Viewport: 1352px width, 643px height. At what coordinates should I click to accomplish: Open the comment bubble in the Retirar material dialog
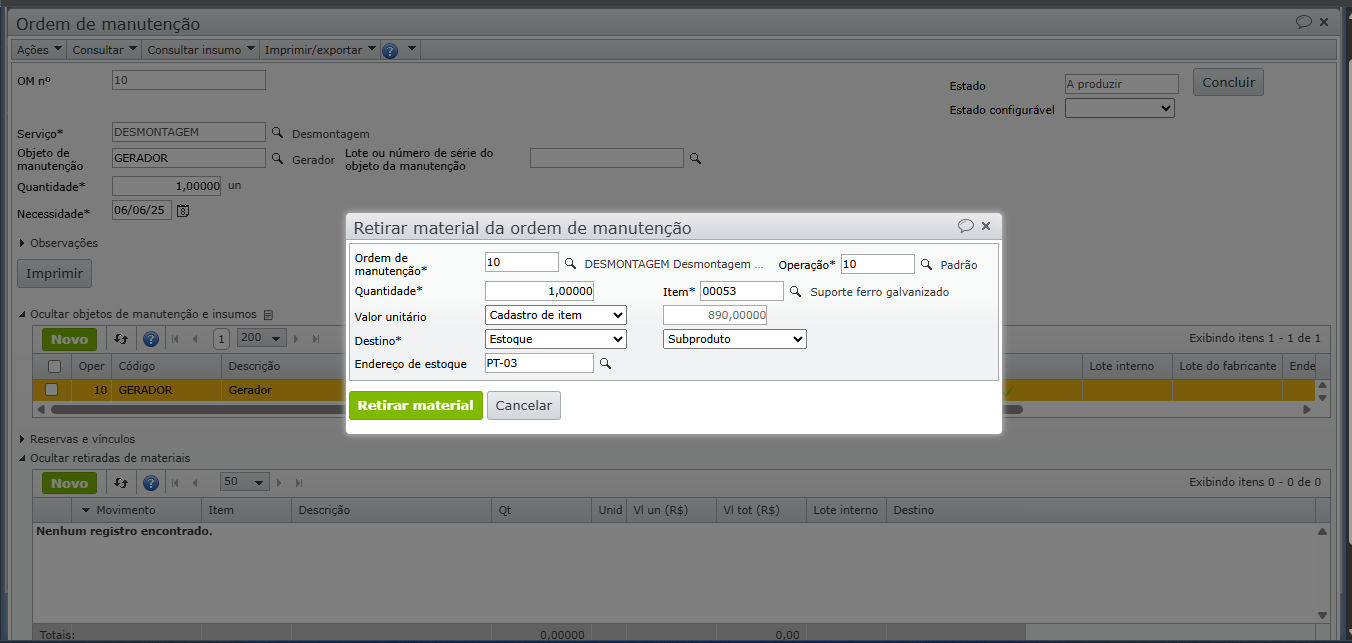(965, 226)
